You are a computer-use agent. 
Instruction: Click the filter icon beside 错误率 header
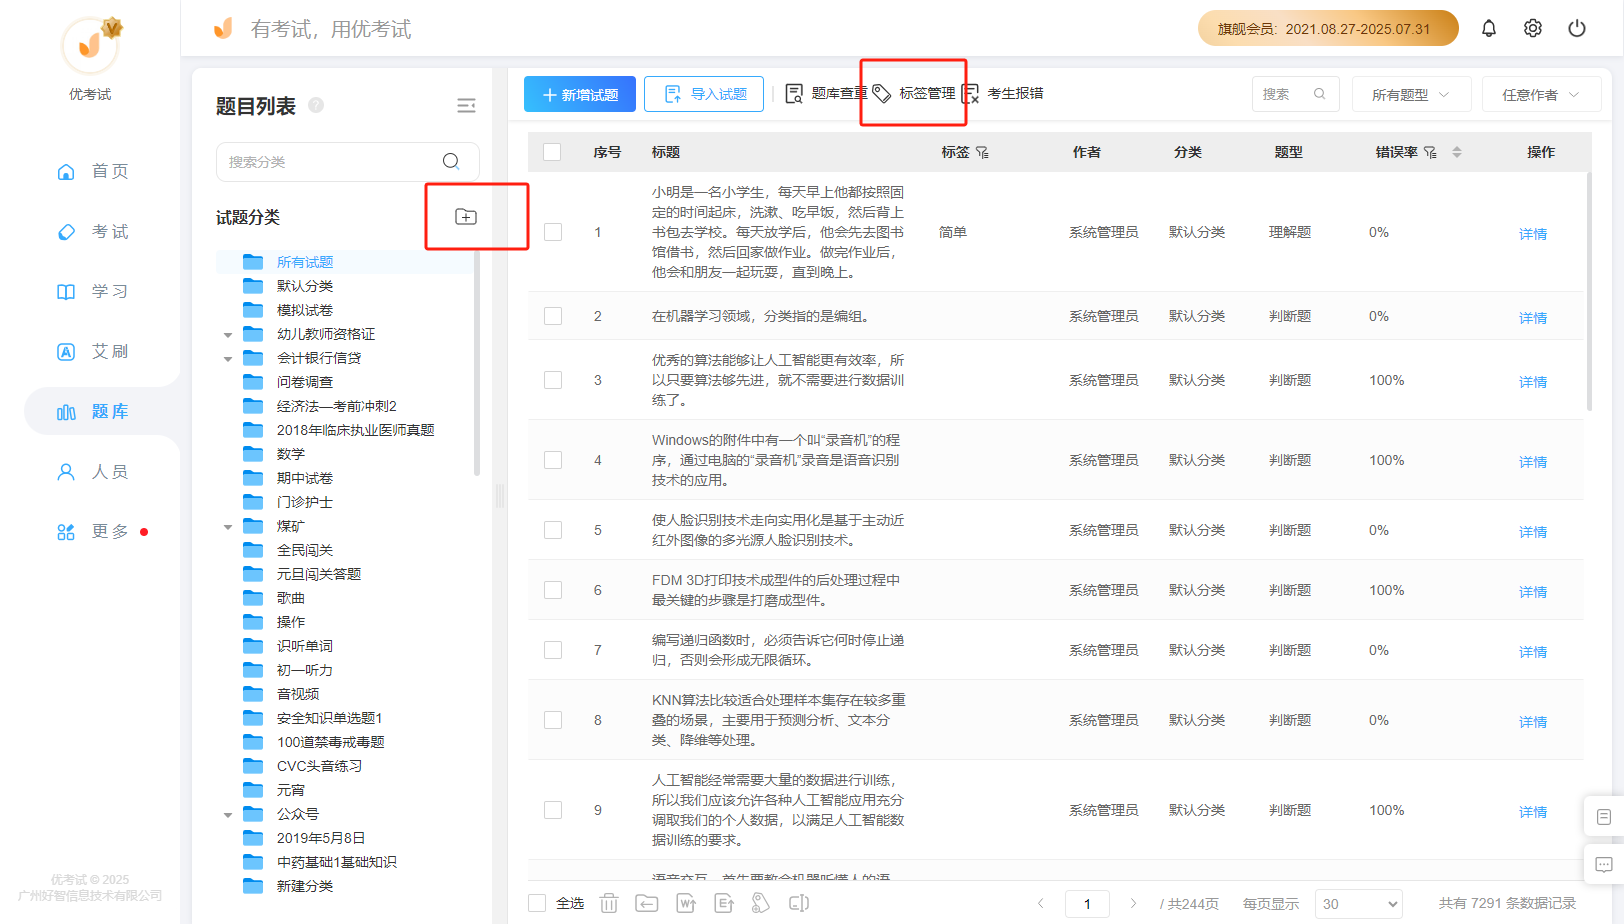click(x=1430, y=152)
